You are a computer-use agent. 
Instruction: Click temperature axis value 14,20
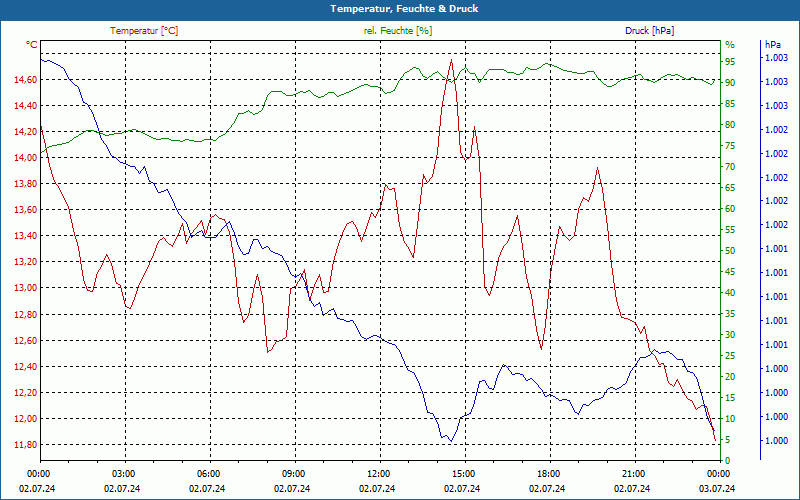[x=25, y=132]
